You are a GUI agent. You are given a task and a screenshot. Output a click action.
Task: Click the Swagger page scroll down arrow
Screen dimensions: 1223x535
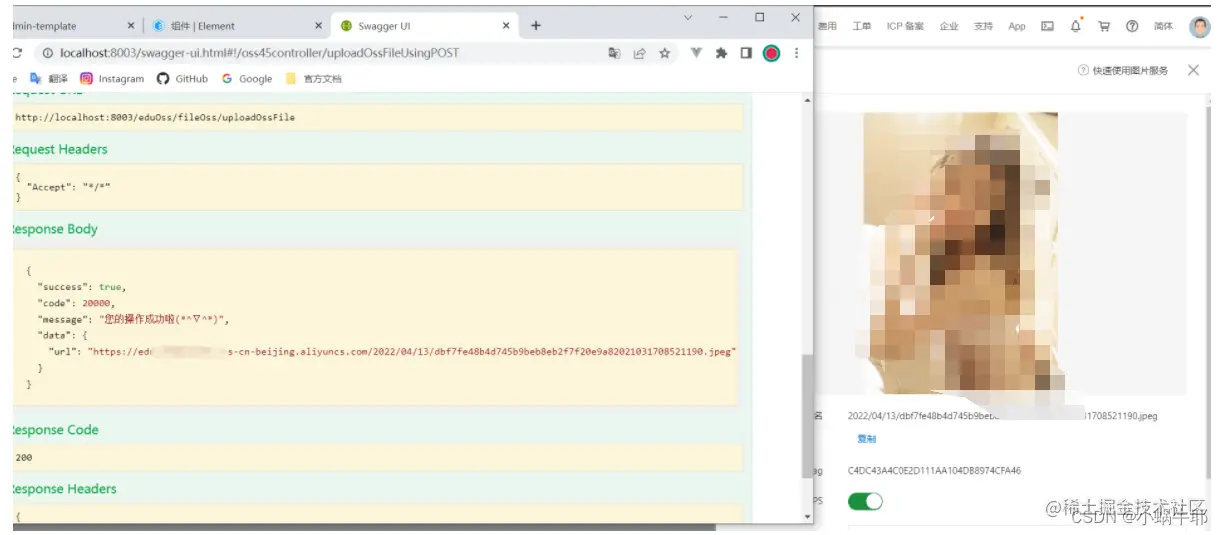808,516
